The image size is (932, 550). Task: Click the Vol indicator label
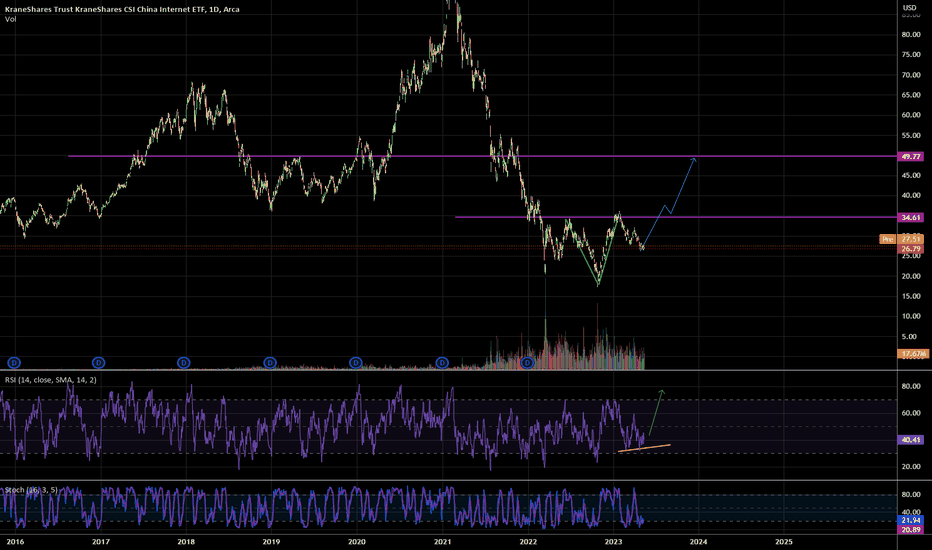tap(11, 20)
